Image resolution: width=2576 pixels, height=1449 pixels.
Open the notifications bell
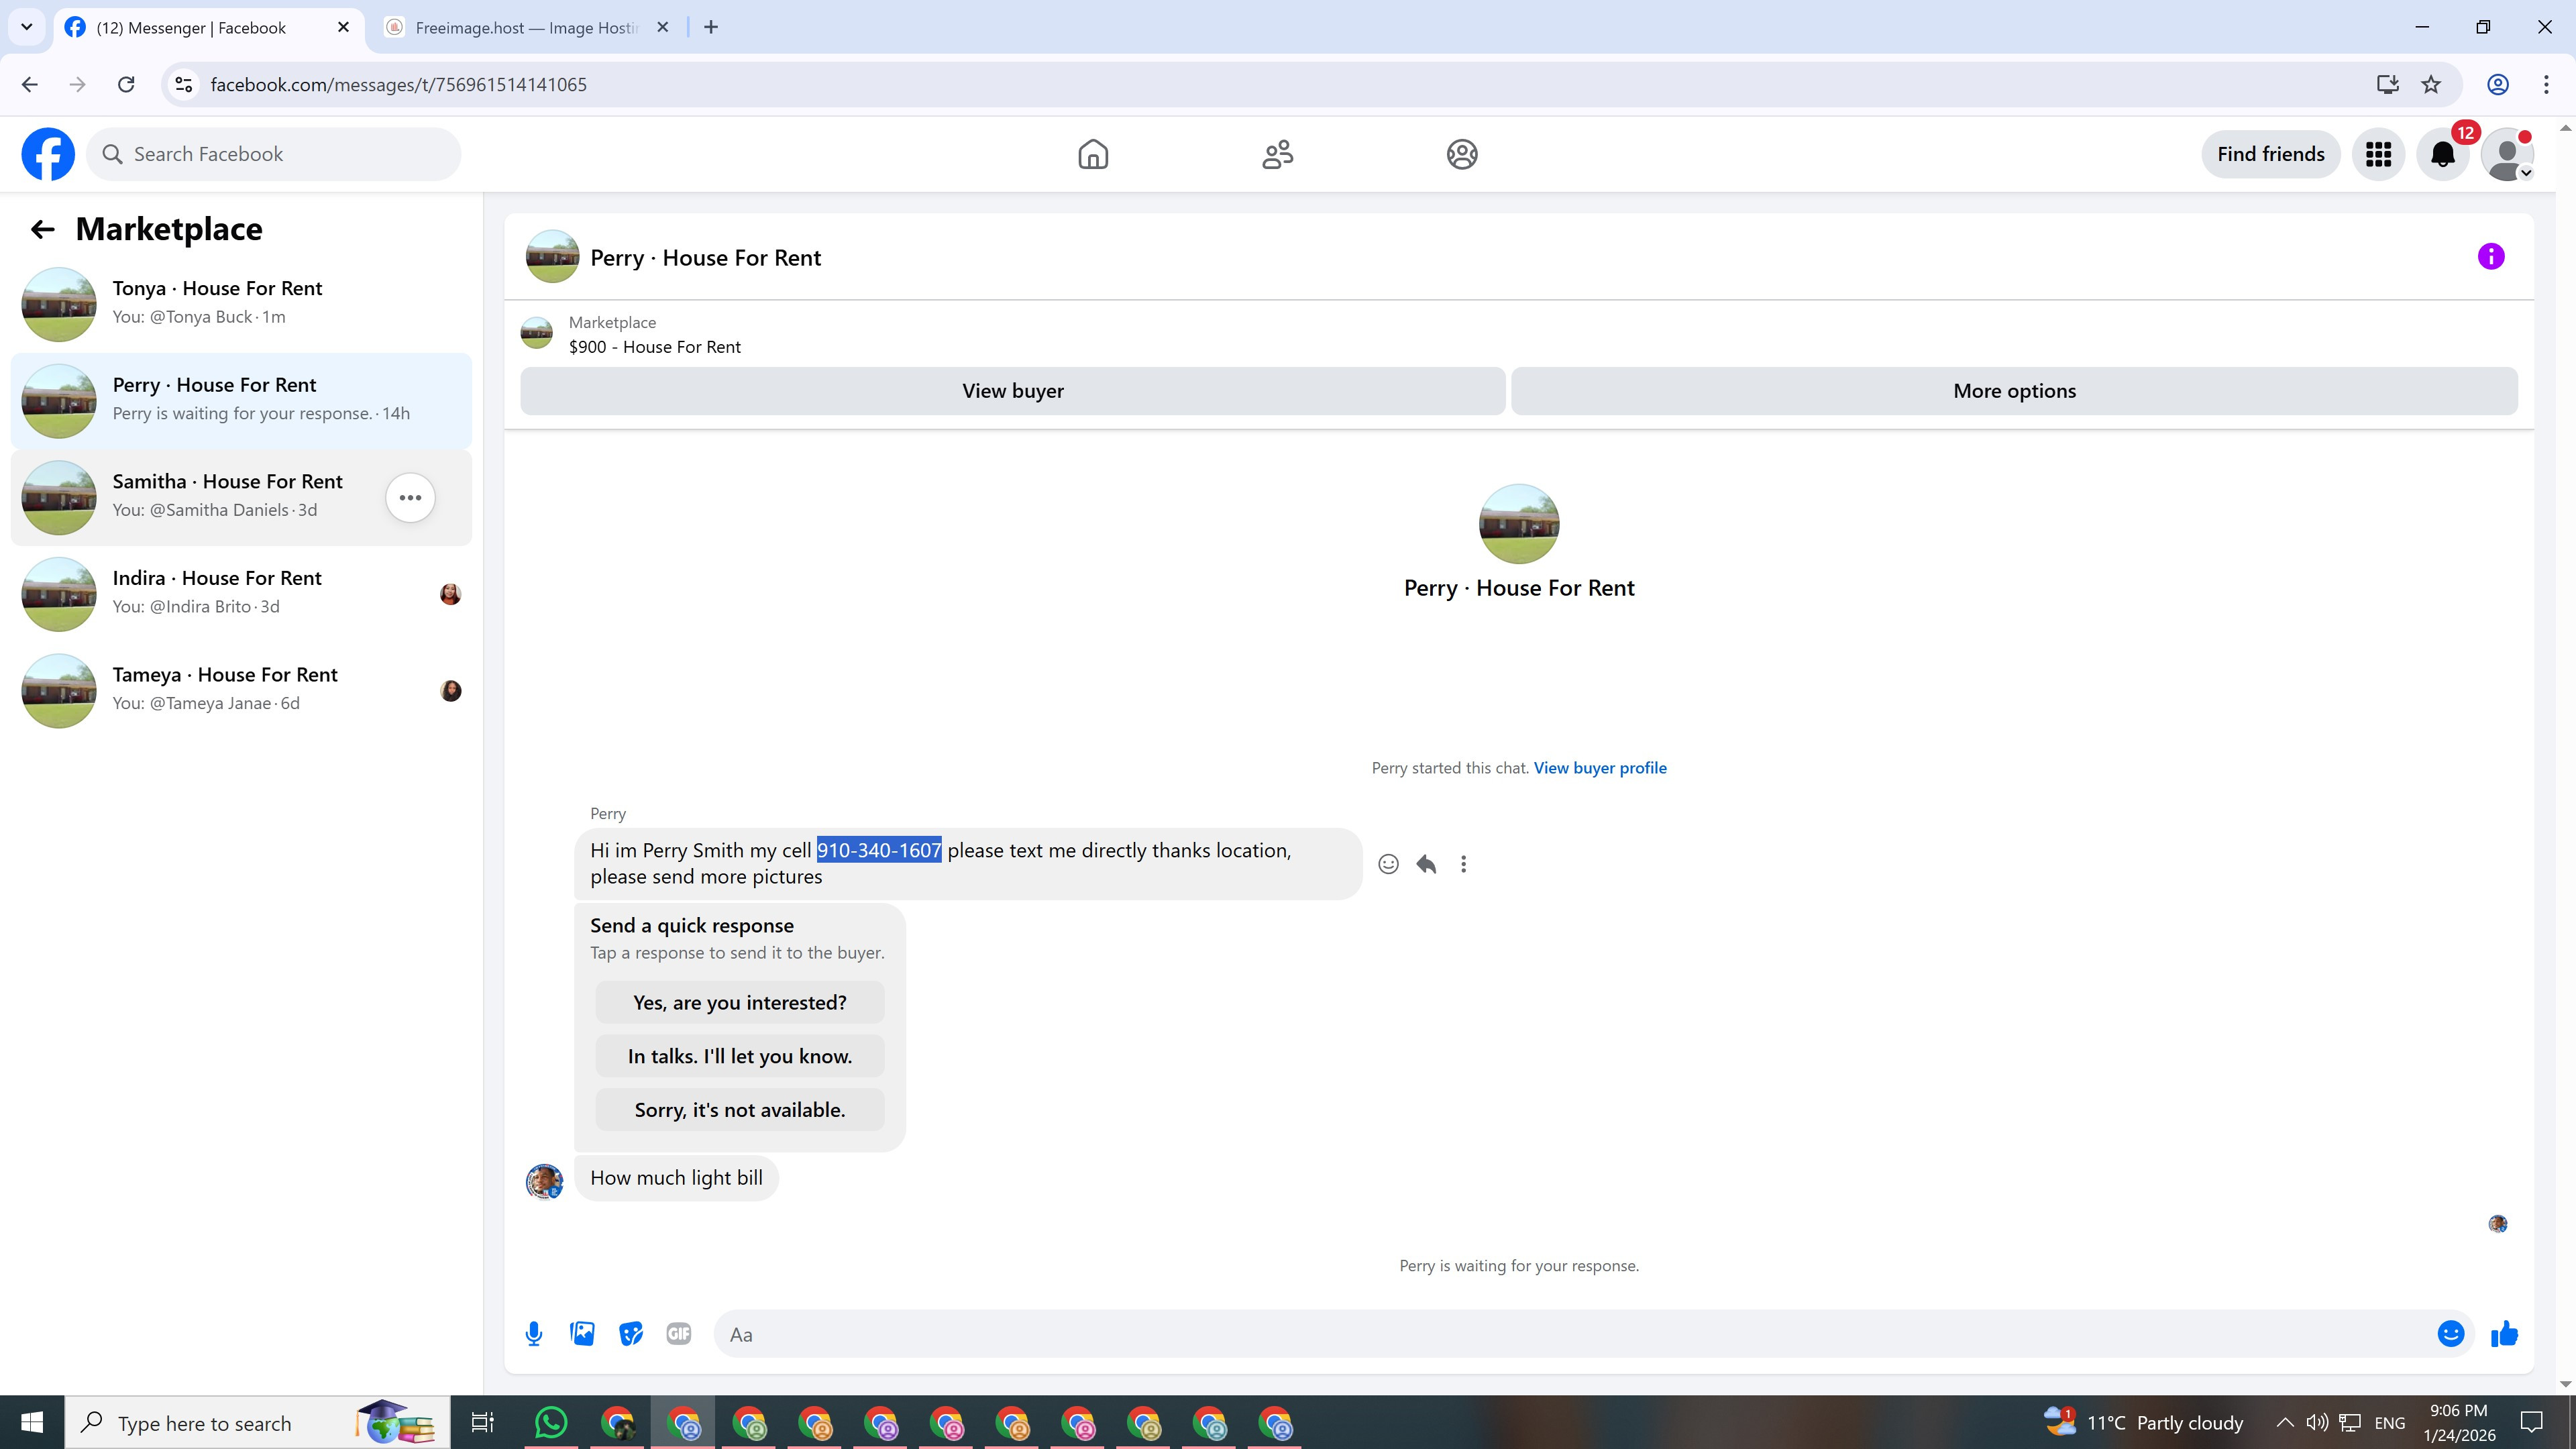[x=2442, y=154]
